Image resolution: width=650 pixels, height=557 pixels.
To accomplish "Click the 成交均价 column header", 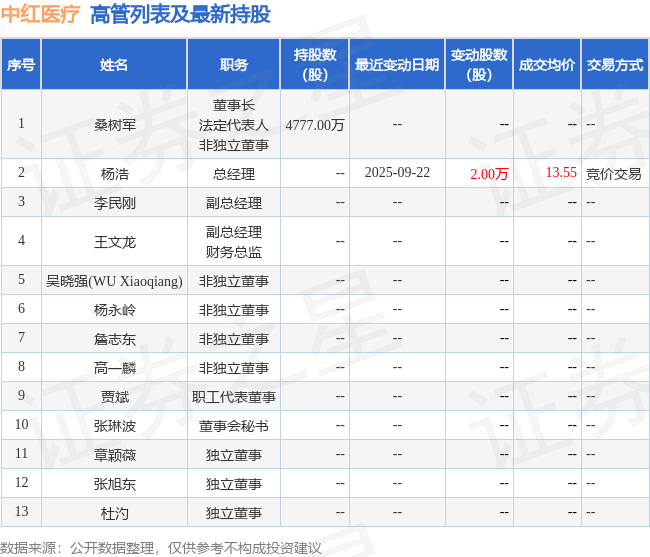I will coord(547,65).
